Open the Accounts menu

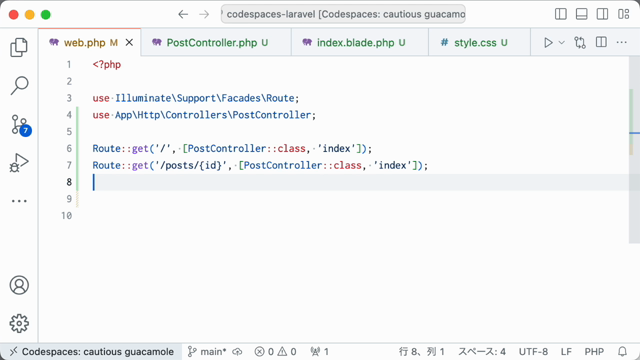click(19, 285)
